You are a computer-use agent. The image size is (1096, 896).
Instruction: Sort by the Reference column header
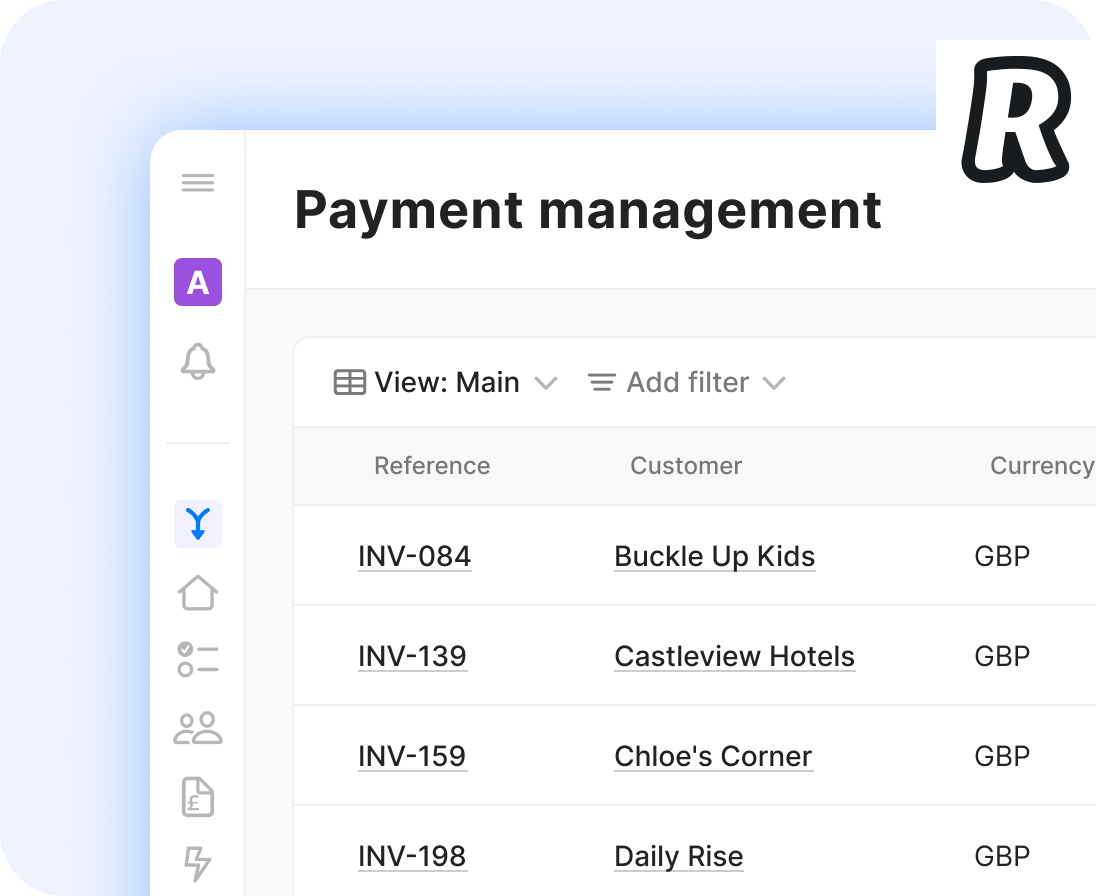pyautogui.click(x=431, y=466)
